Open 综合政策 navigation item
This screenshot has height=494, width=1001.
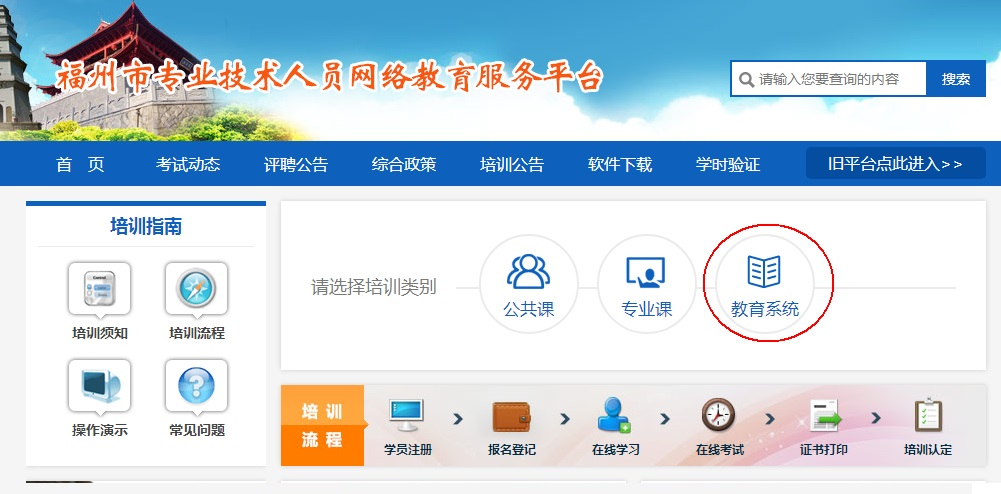[x=404, y=165]
